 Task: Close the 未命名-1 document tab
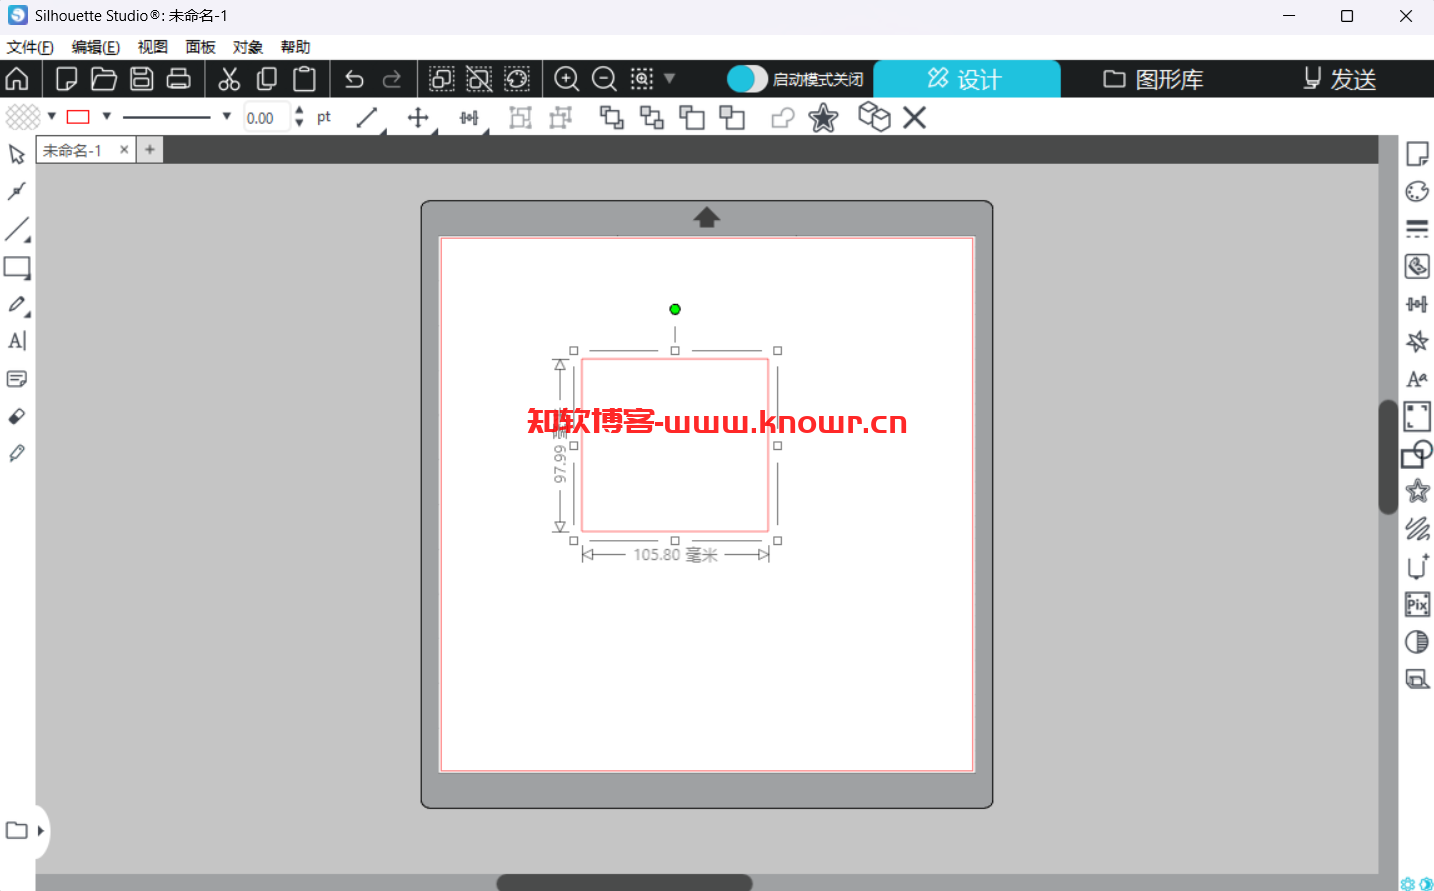[x=124, y=150]
